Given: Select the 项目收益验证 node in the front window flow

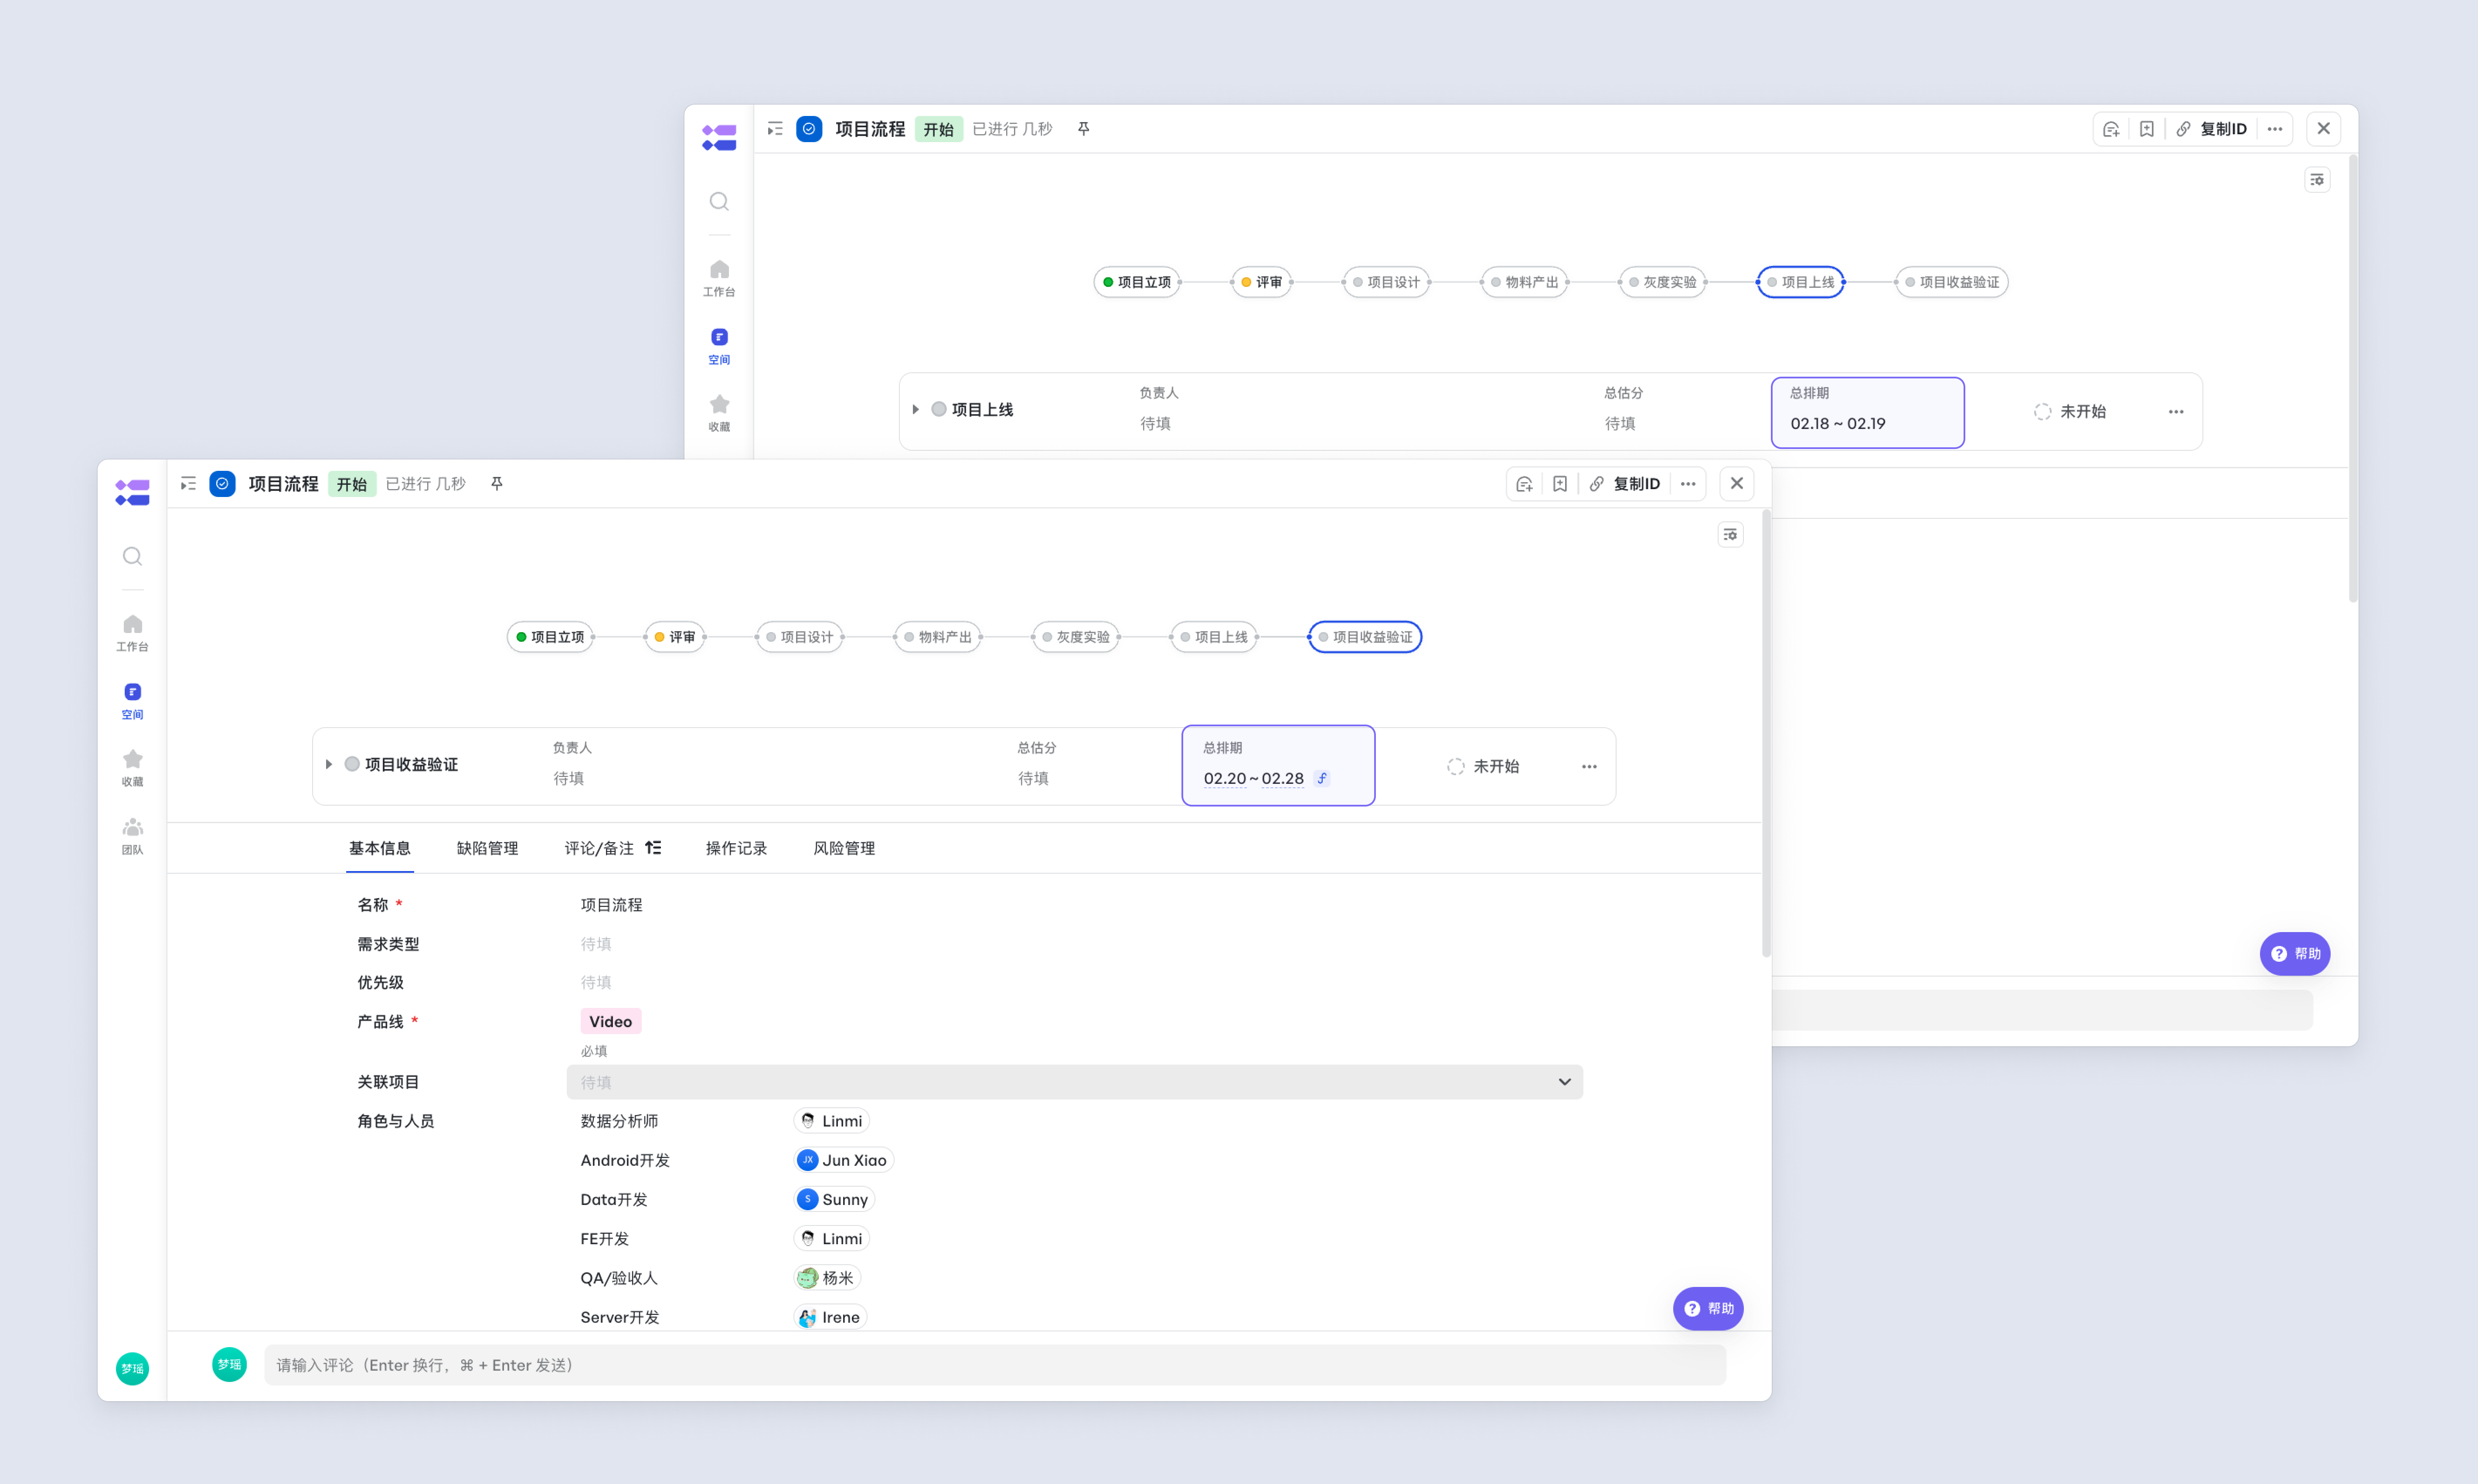Looking at the screenshot, I should (x=1365, y=637).
